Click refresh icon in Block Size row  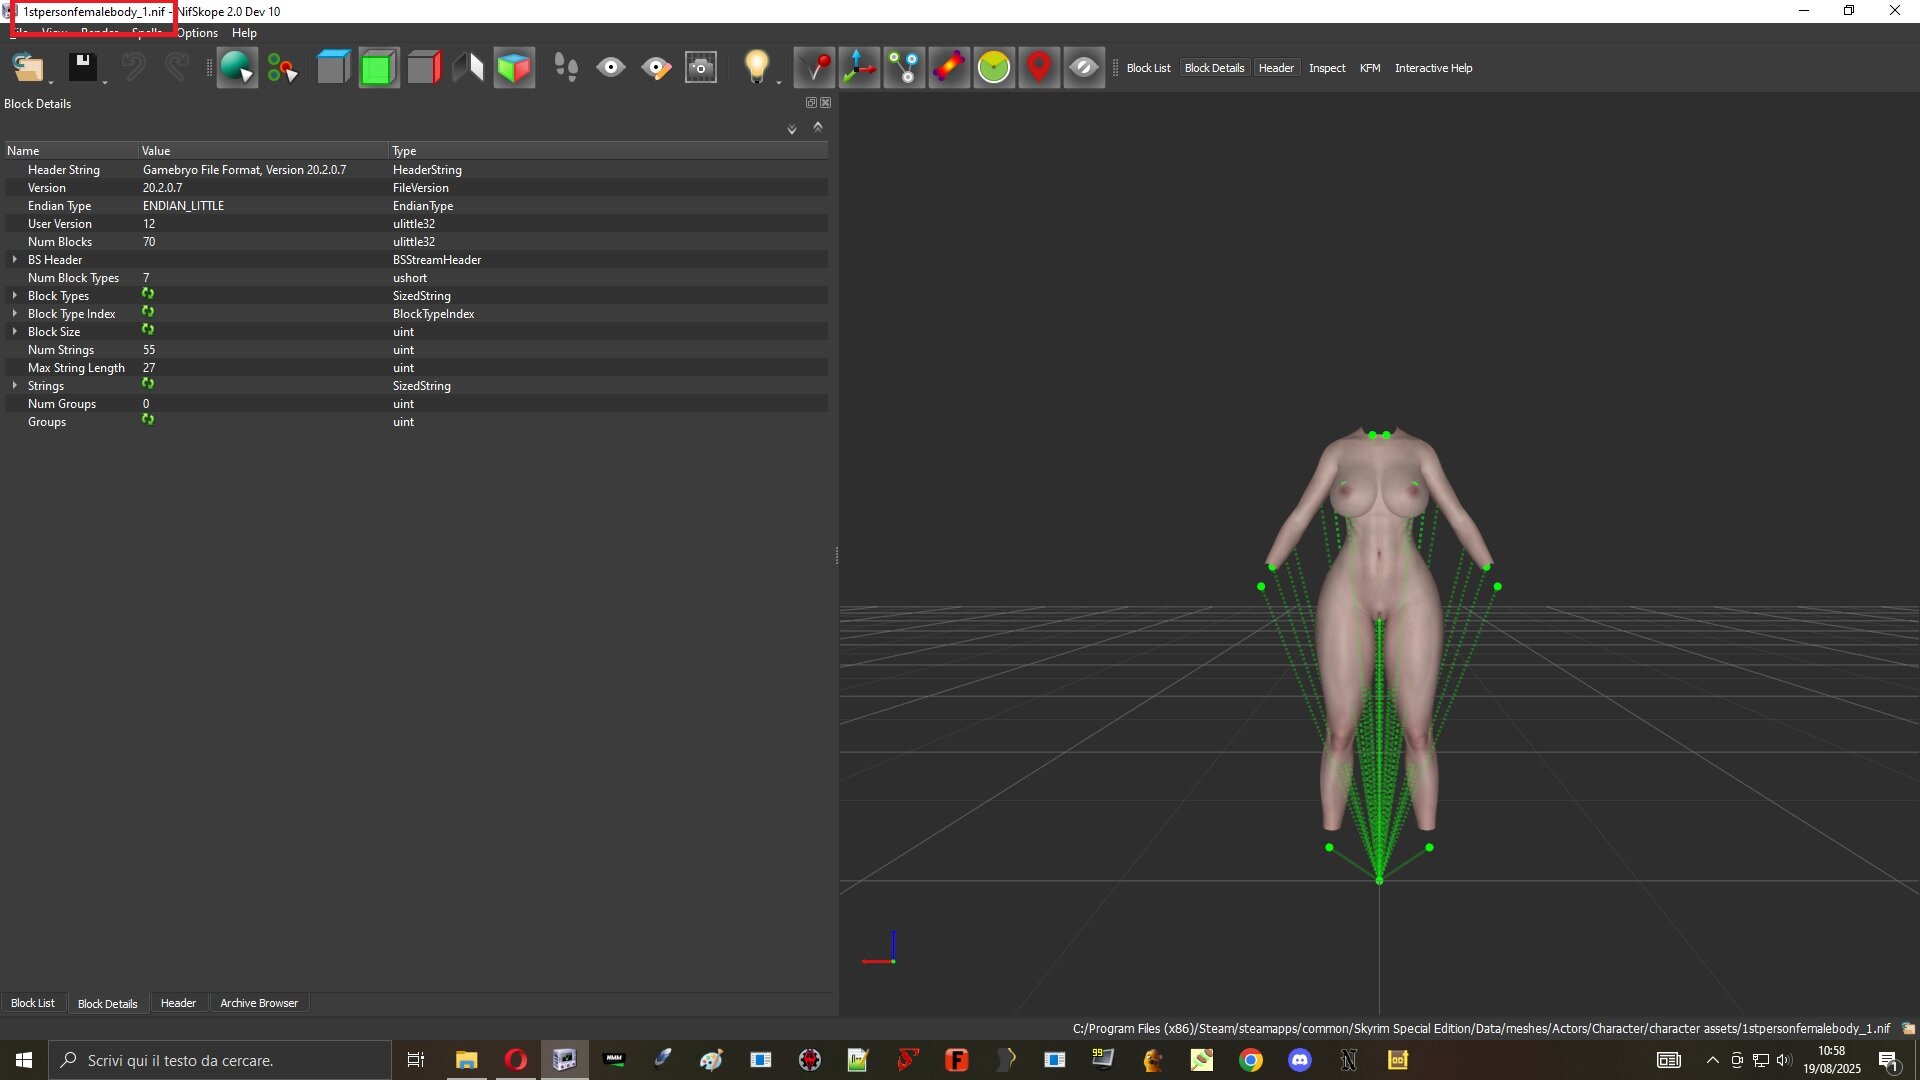(148, 330)
